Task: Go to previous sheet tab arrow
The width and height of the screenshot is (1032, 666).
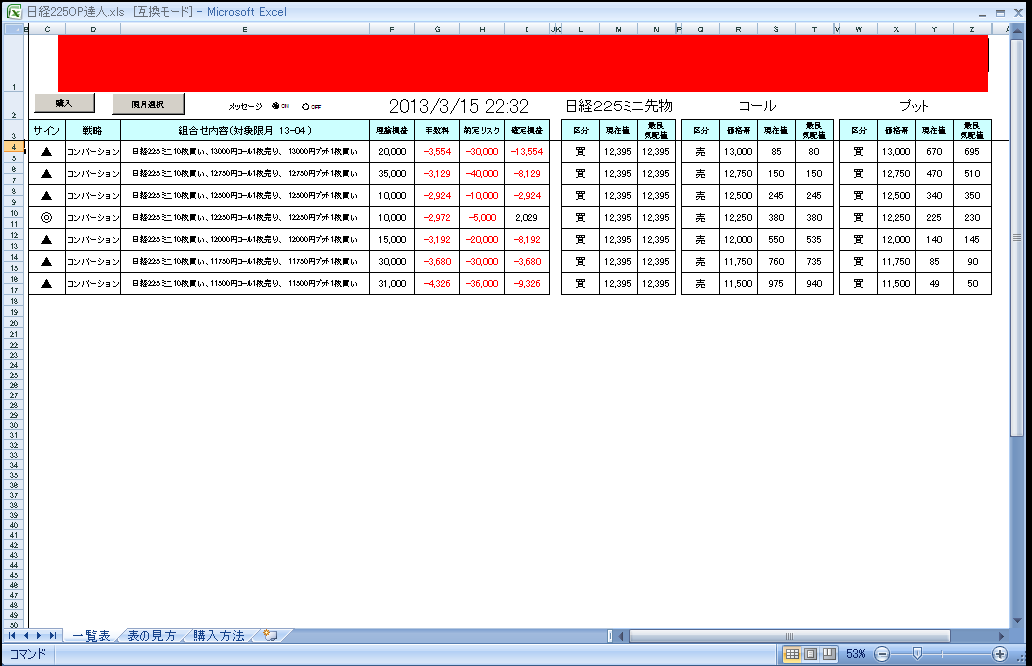Action: tap(26, 636)
